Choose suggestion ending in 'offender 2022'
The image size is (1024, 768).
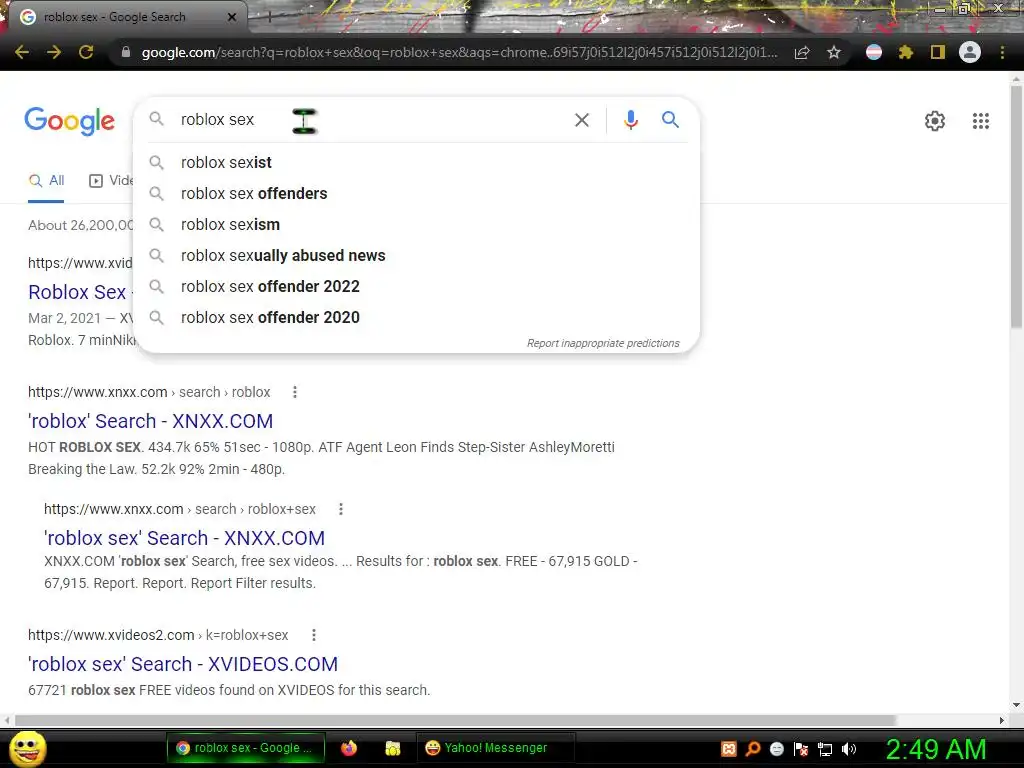[417, 287]
